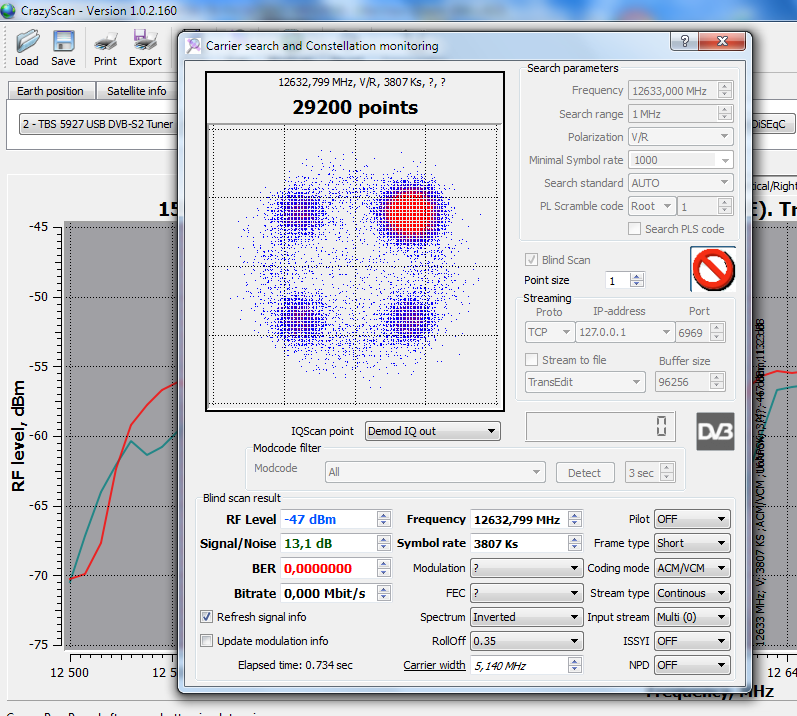Click the Buffer size 96256 spinner
The width and height of the screenshot is (797, 716).
(x=690, y=382)
